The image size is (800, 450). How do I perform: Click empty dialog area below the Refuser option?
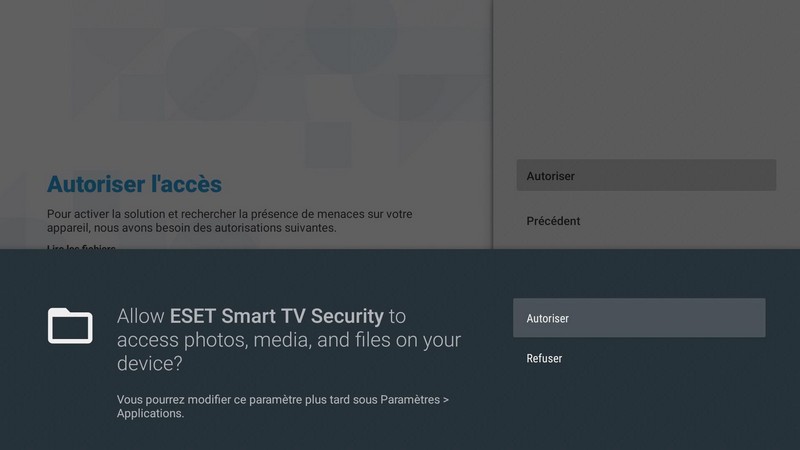pos(639,410)
